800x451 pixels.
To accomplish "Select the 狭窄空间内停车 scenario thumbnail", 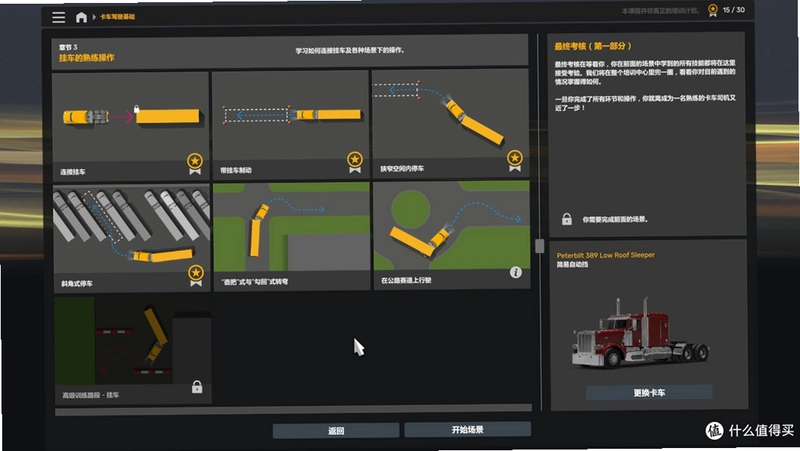I will pos(451,123).
